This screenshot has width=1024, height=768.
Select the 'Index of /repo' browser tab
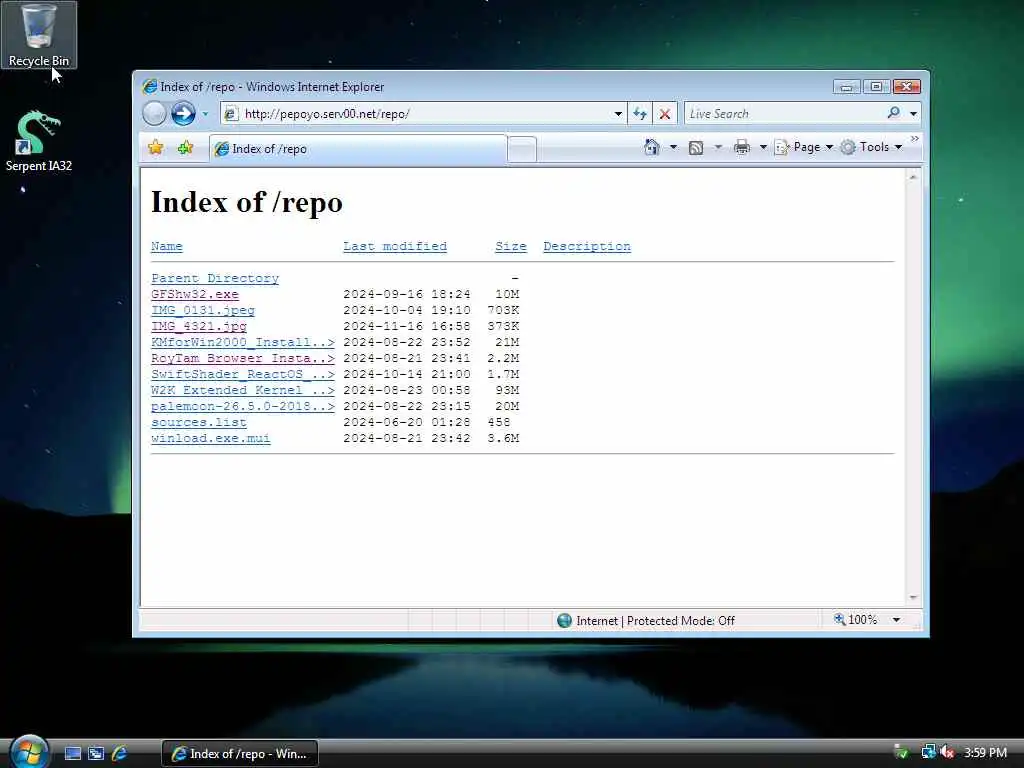[x=358, y=149]
